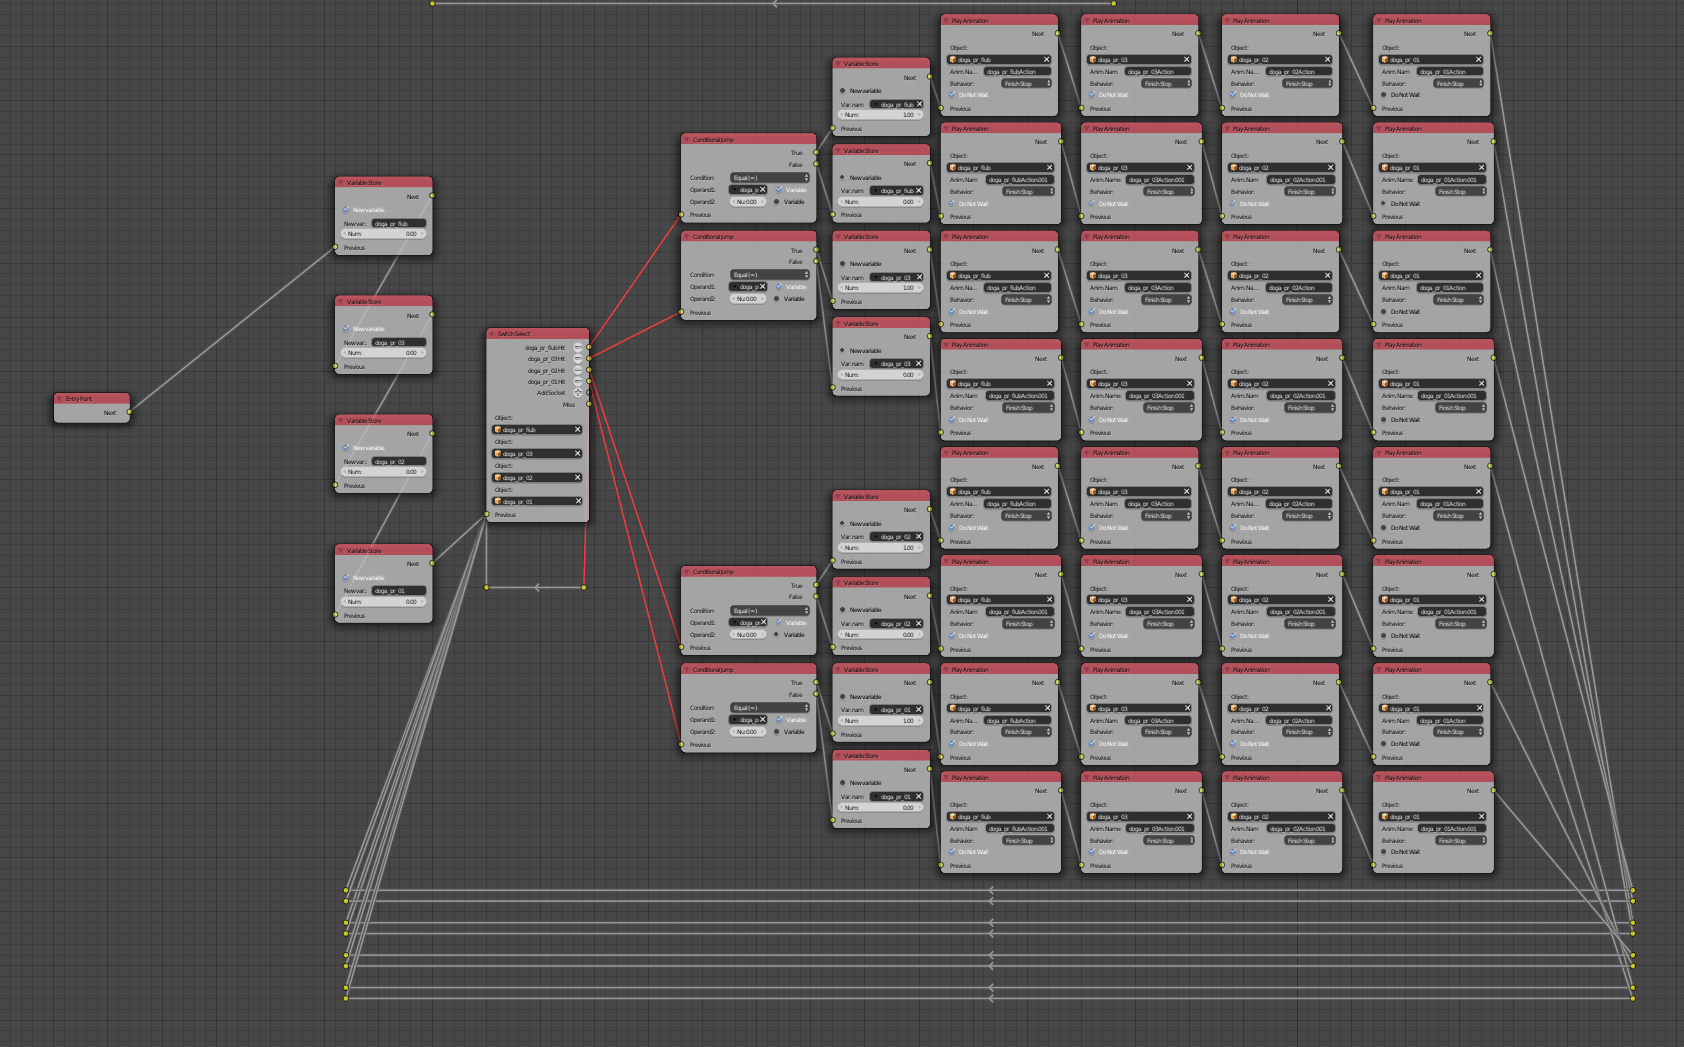Screen dimensions: 1684x1047
Task: Clear doga_pr_01 object with X icon in top-right Play Animation
Action: point(1477,59)
